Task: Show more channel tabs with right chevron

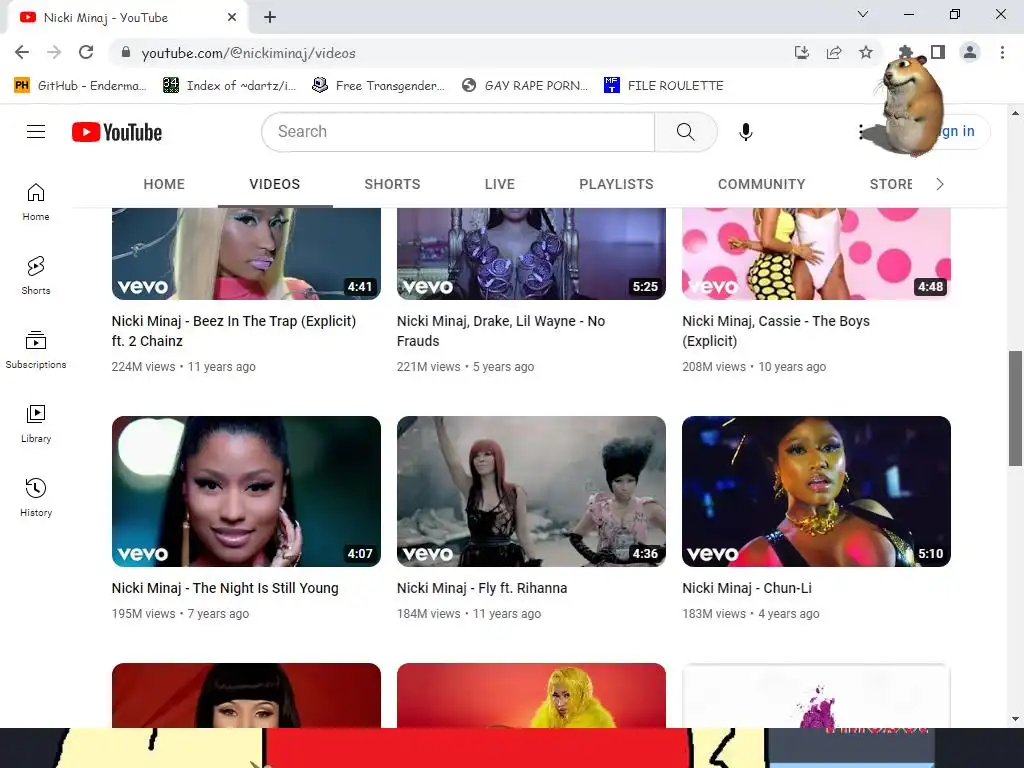Action: (940, 184)
